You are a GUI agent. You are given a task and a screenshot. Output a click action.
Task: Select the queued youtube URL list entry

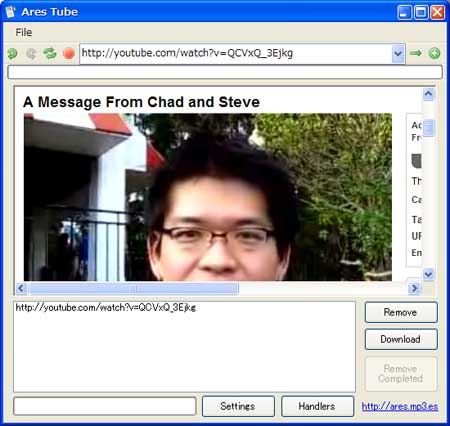pyautogui.click(x=106, y=307)
